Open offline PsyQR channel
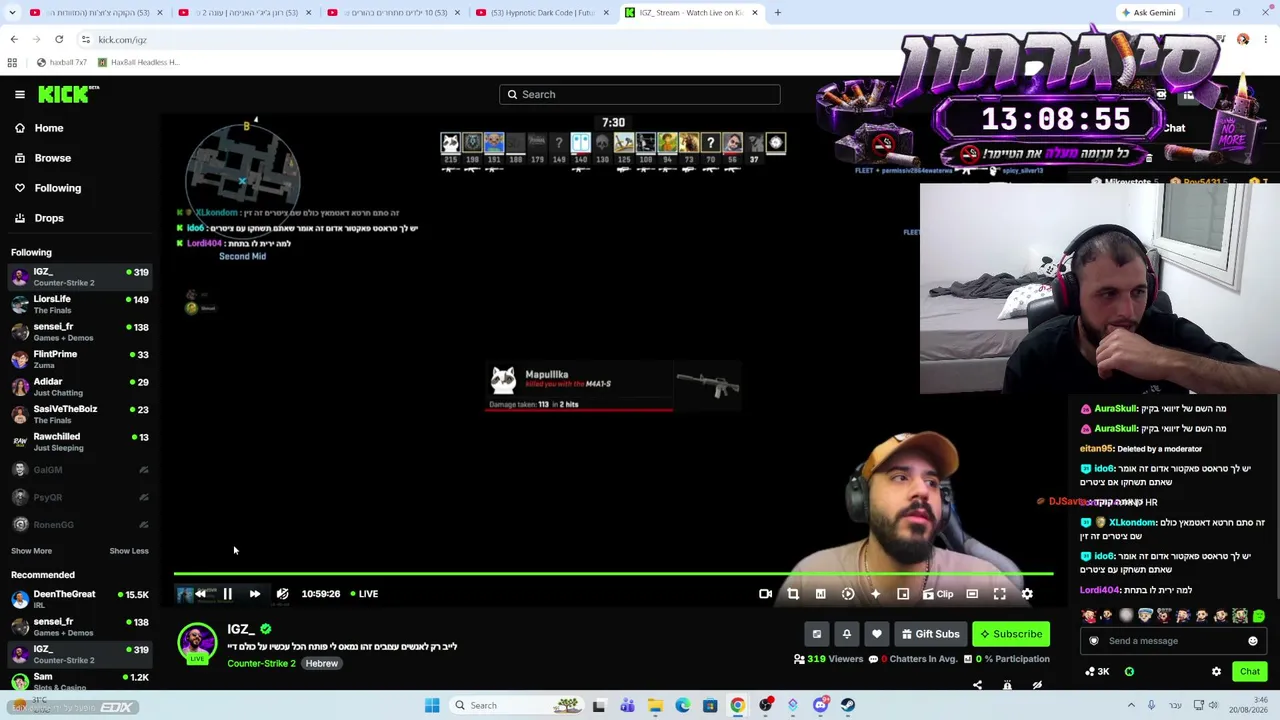The image size is (1280, 720). 80,497
